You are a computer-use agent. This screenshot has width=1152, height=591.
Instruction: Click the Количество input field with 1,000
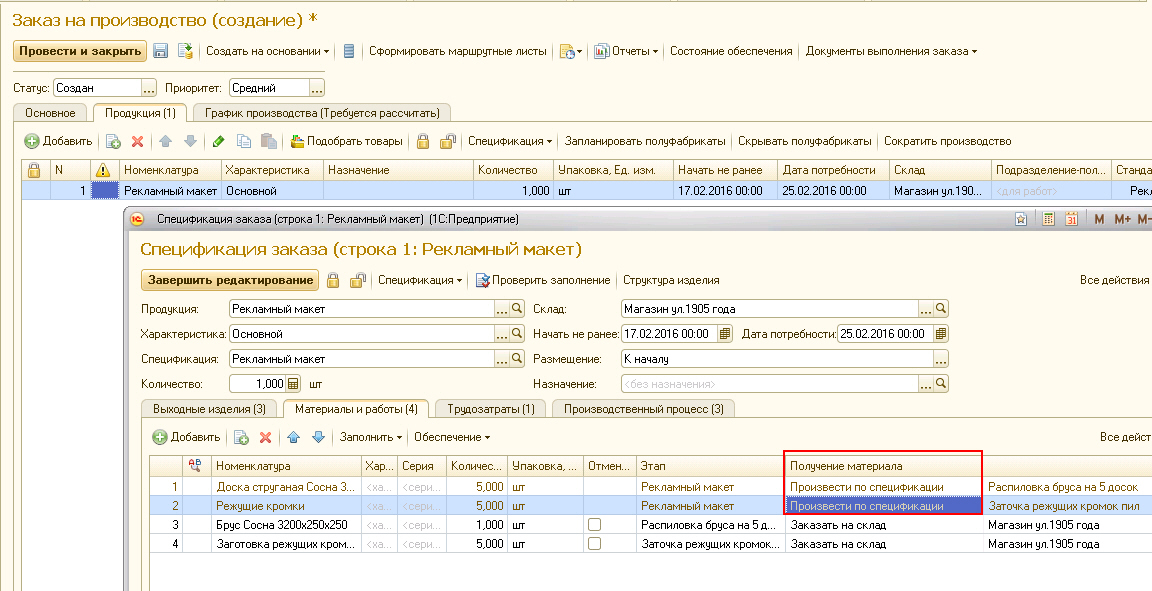258,384
